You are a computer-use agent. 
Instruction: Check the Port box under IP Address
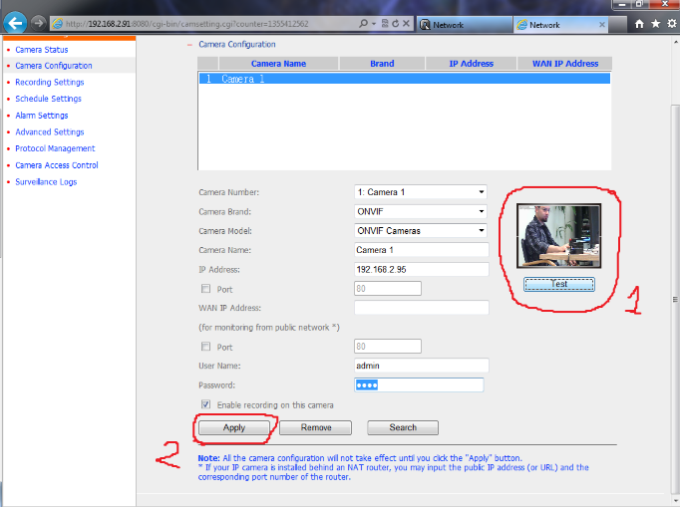click(x=205, y=288)
